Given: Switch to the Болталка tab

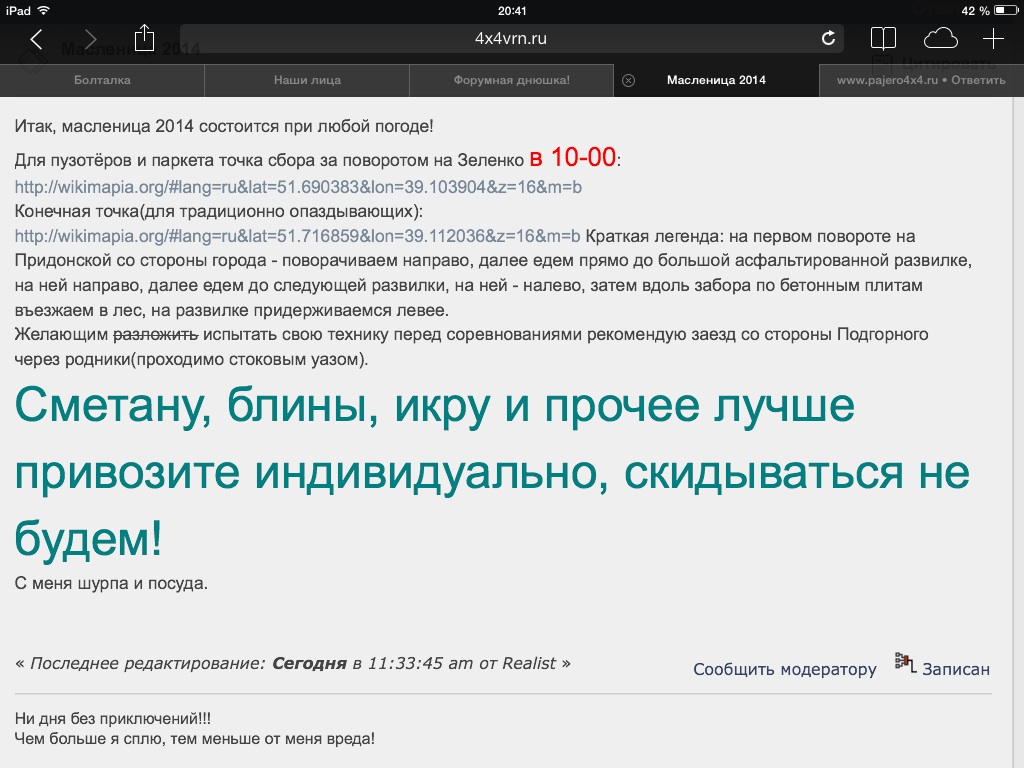Looking at the screenshot, I should coord(102,80).
